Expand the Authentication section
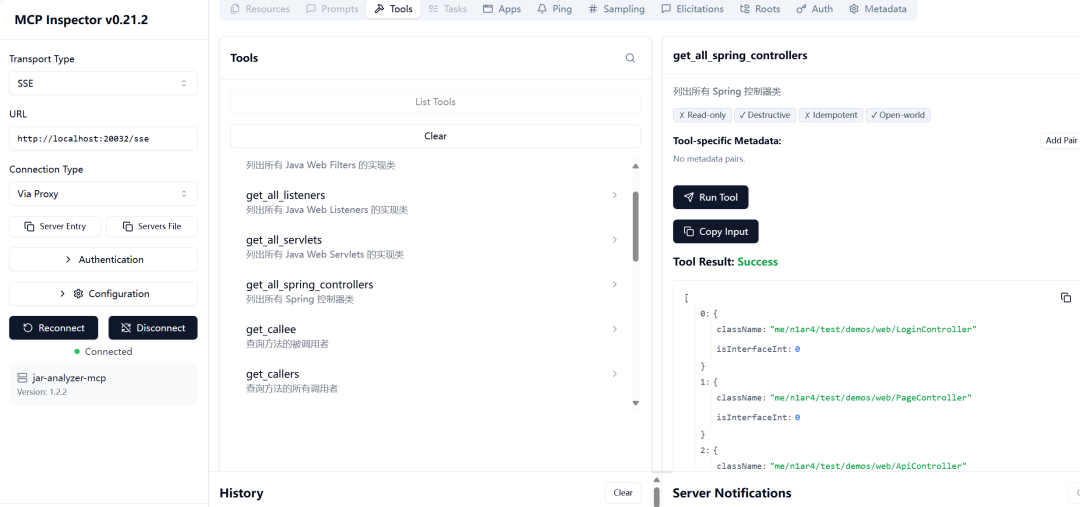This screenshot has height=507, width=1080. 103,260
